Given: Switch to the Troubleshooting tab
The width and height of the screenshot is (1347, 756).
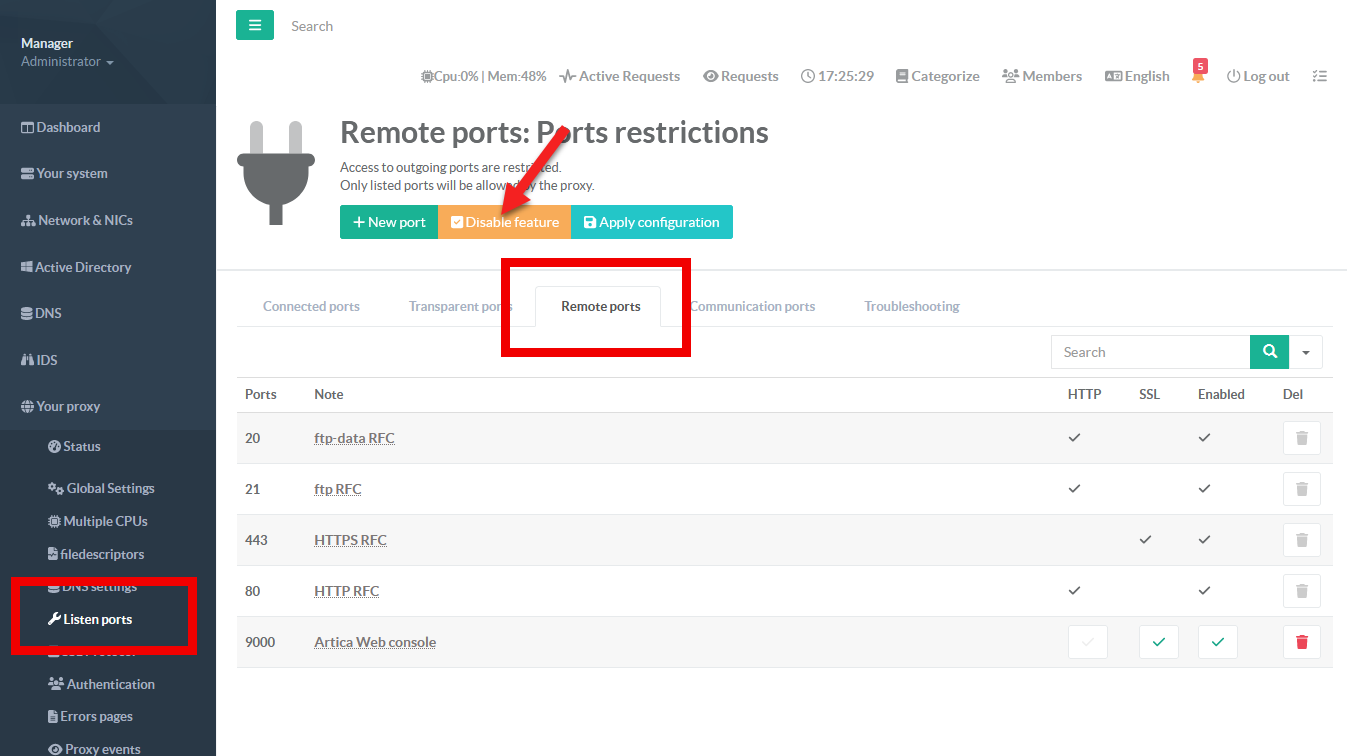Looking at the screenshot, I should (x=911, y=306).
